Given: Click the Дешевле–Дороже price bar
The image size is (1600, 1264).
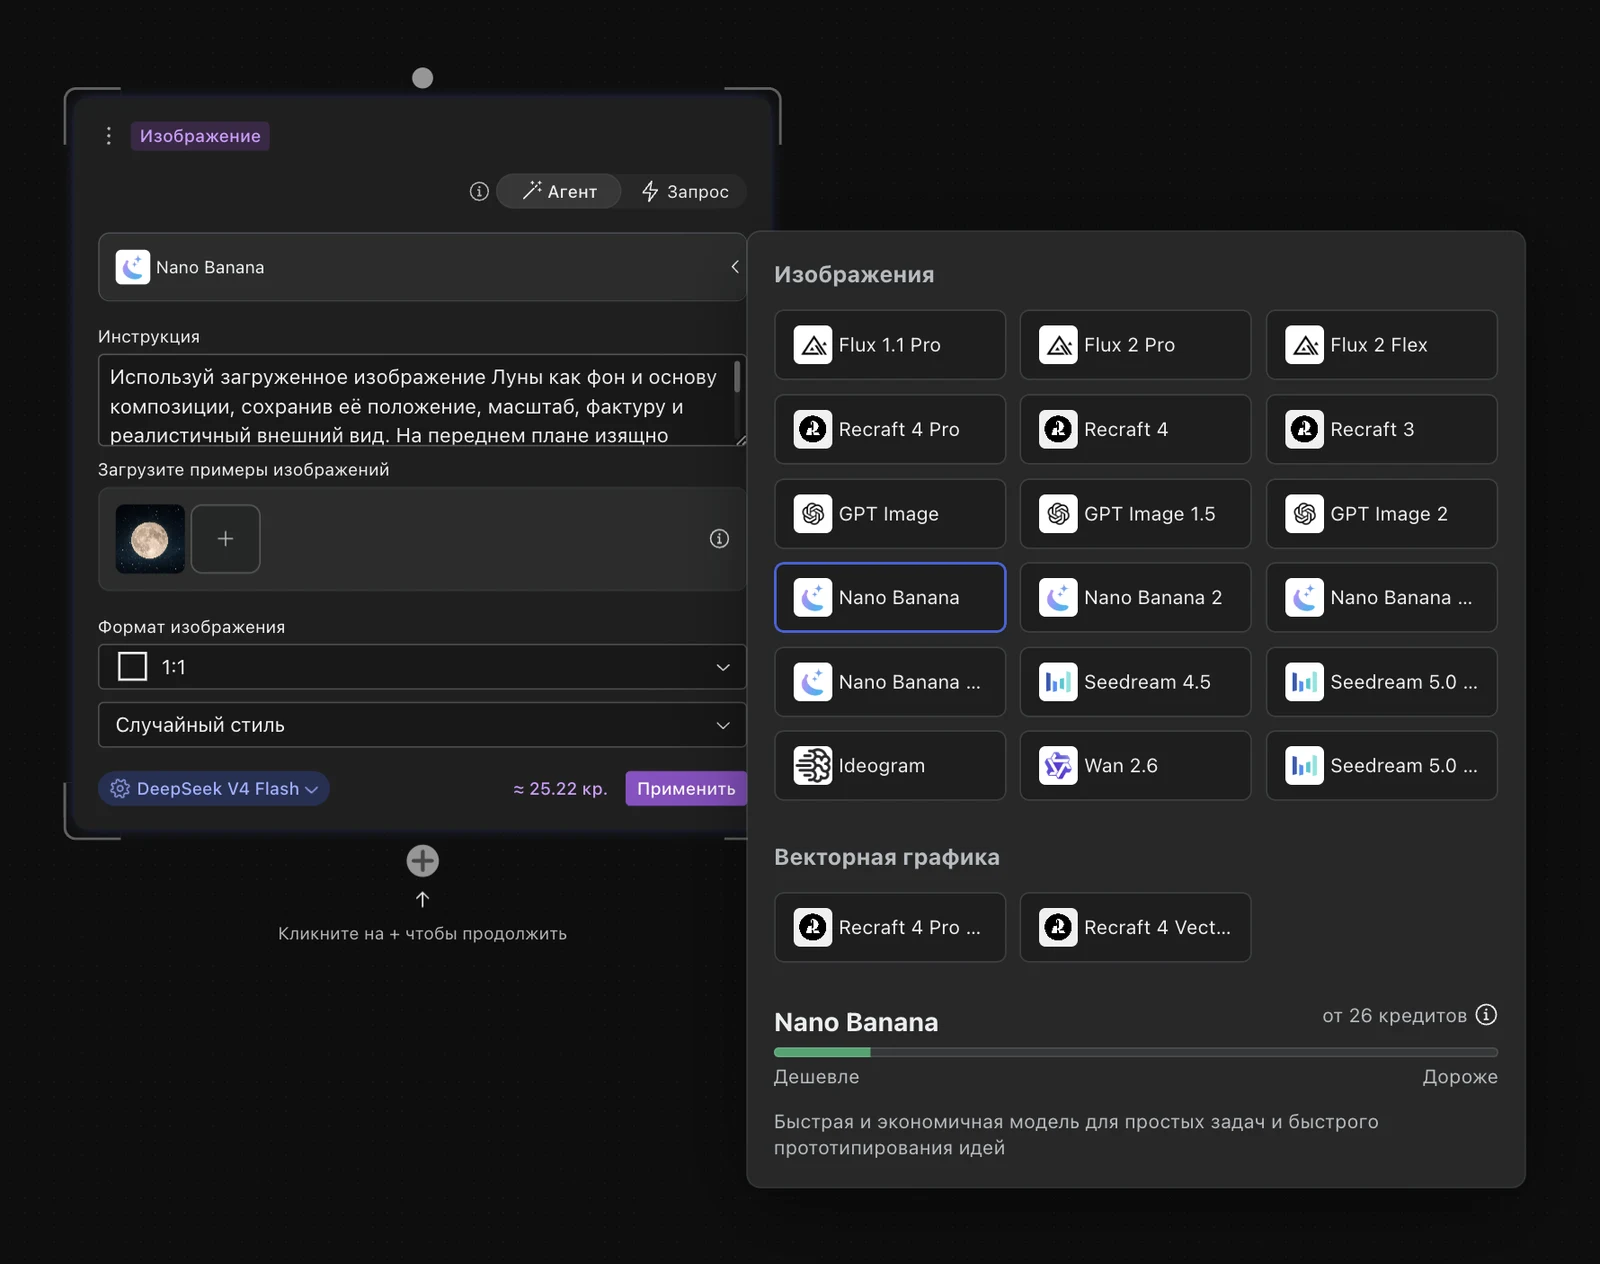Looking at the screenshot, I should tap(1136, 1052).
